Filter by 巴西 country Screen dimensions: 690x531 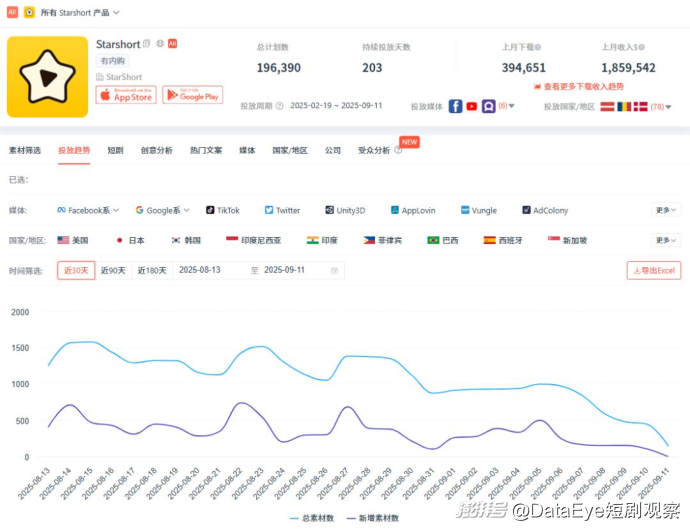(443, 240)
